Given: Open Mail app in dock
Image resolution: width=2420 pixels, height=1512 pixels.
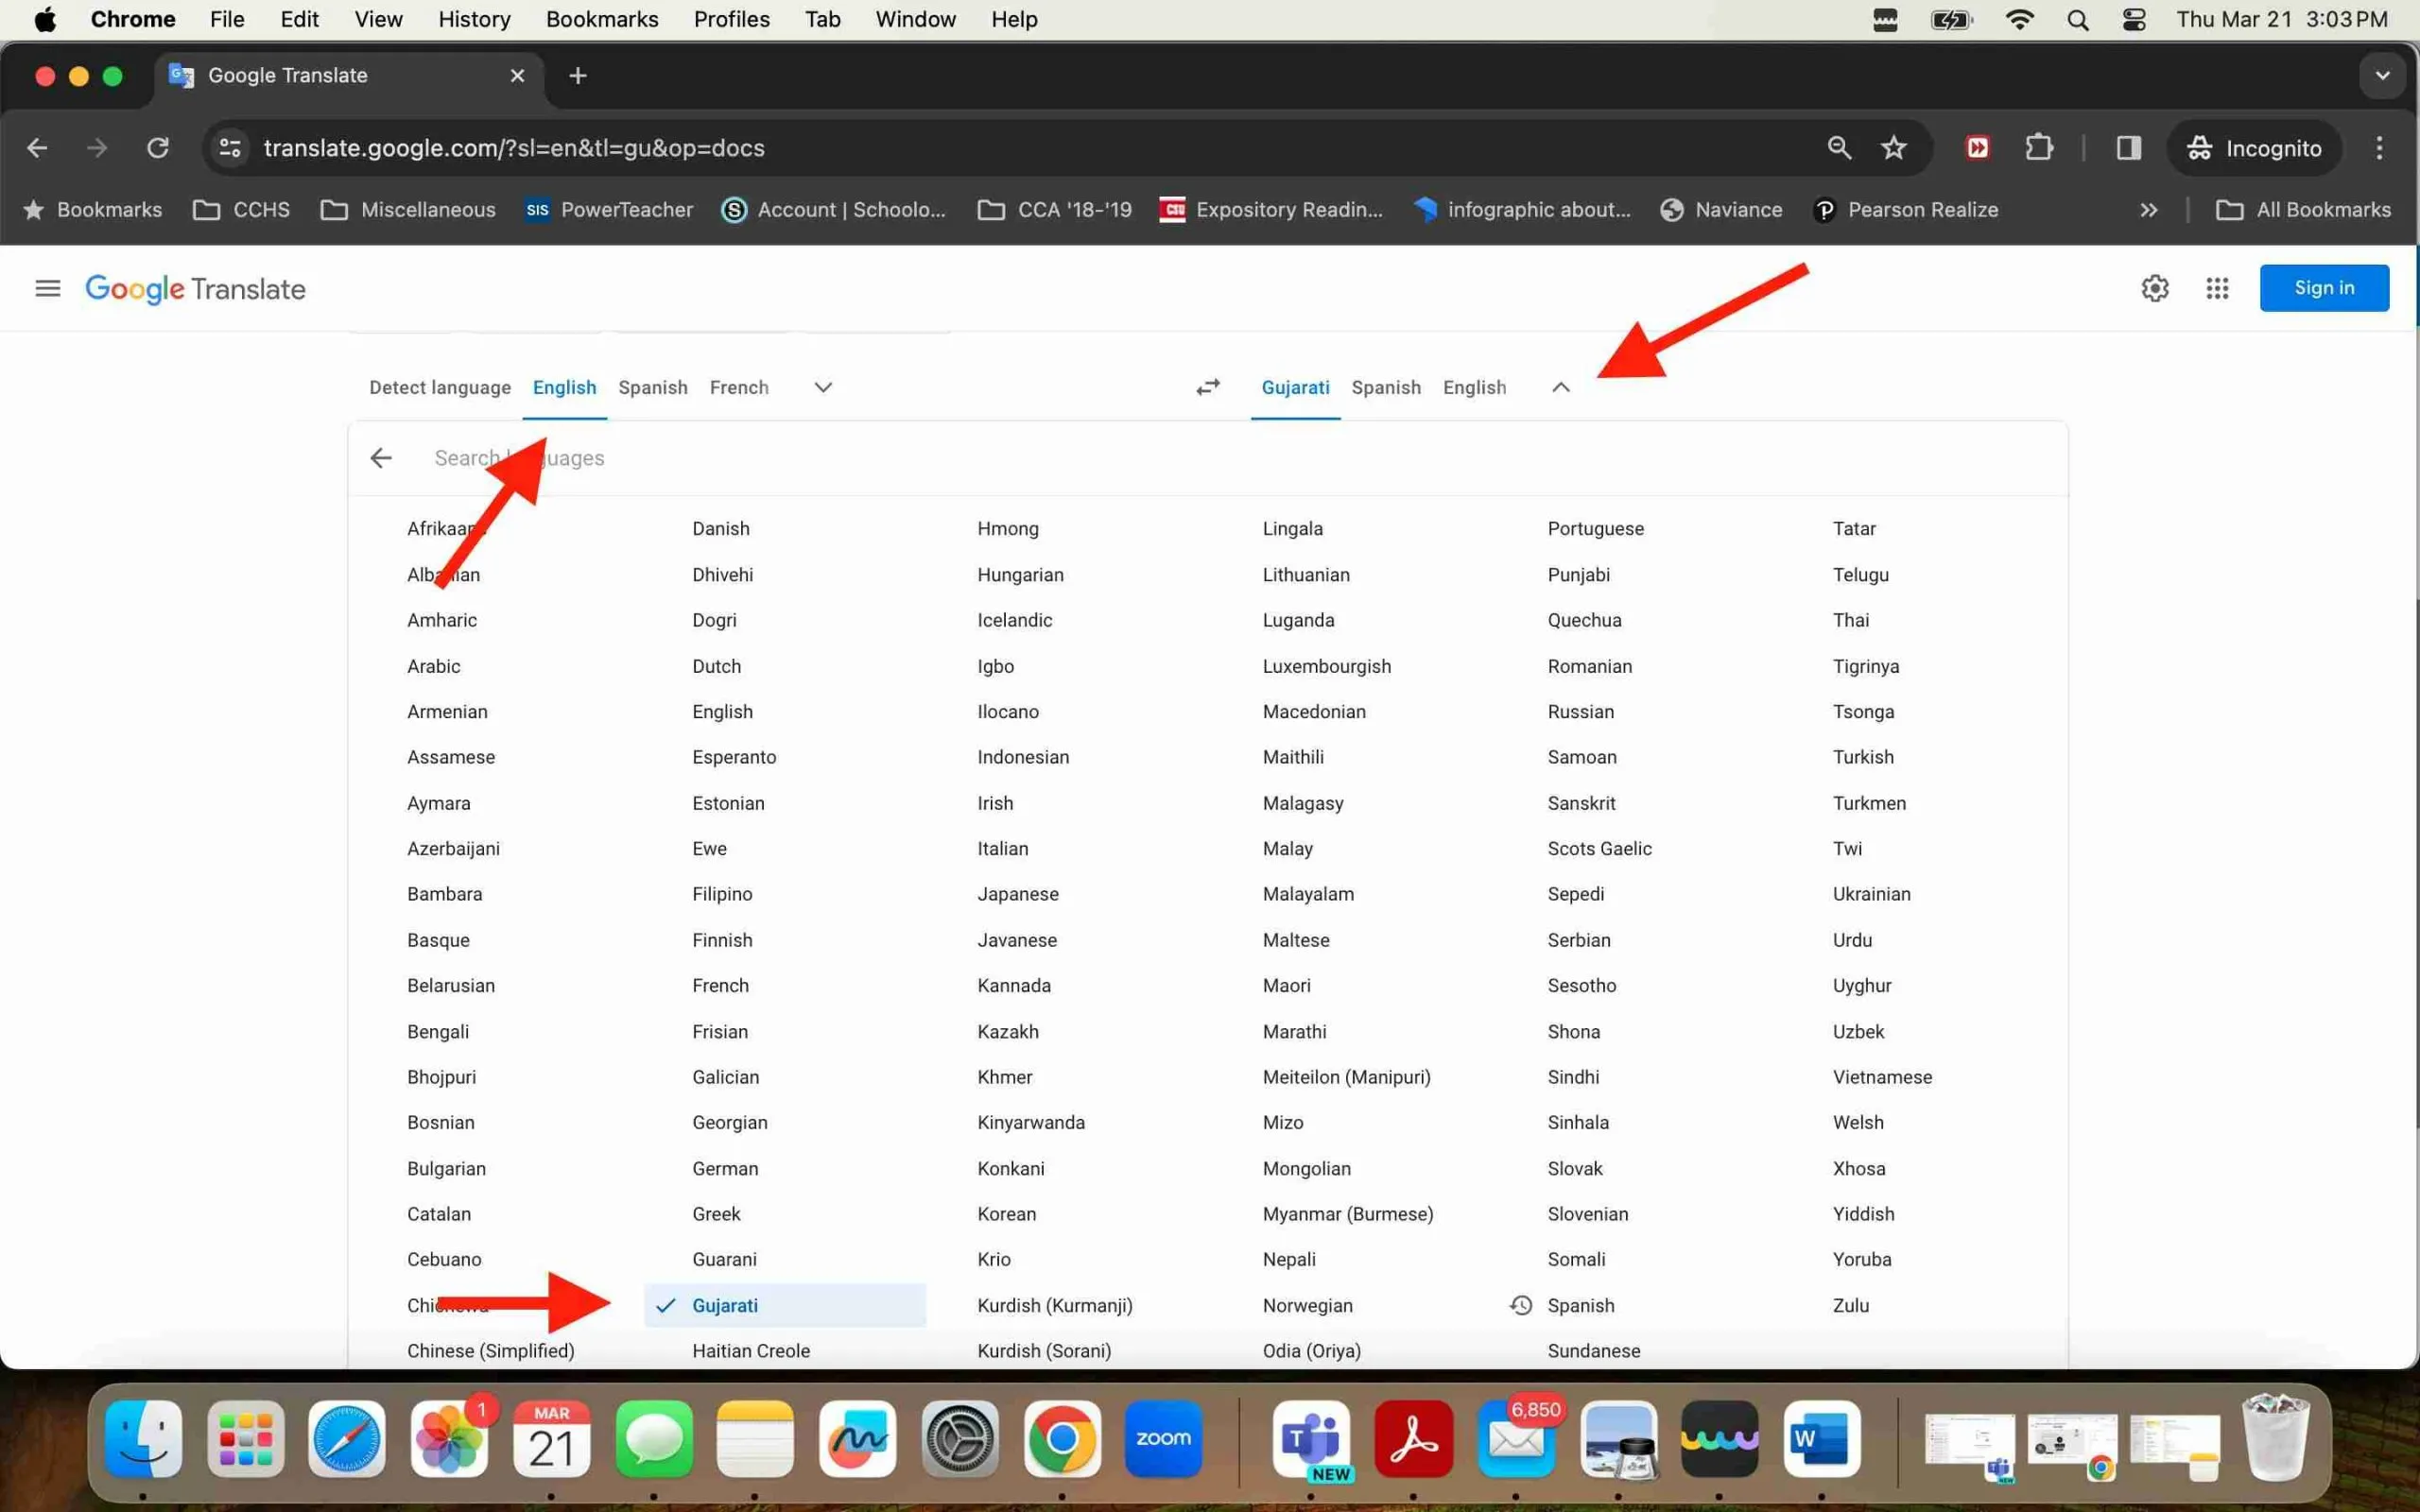Looking at the screenshot, I should 1515,1439.
